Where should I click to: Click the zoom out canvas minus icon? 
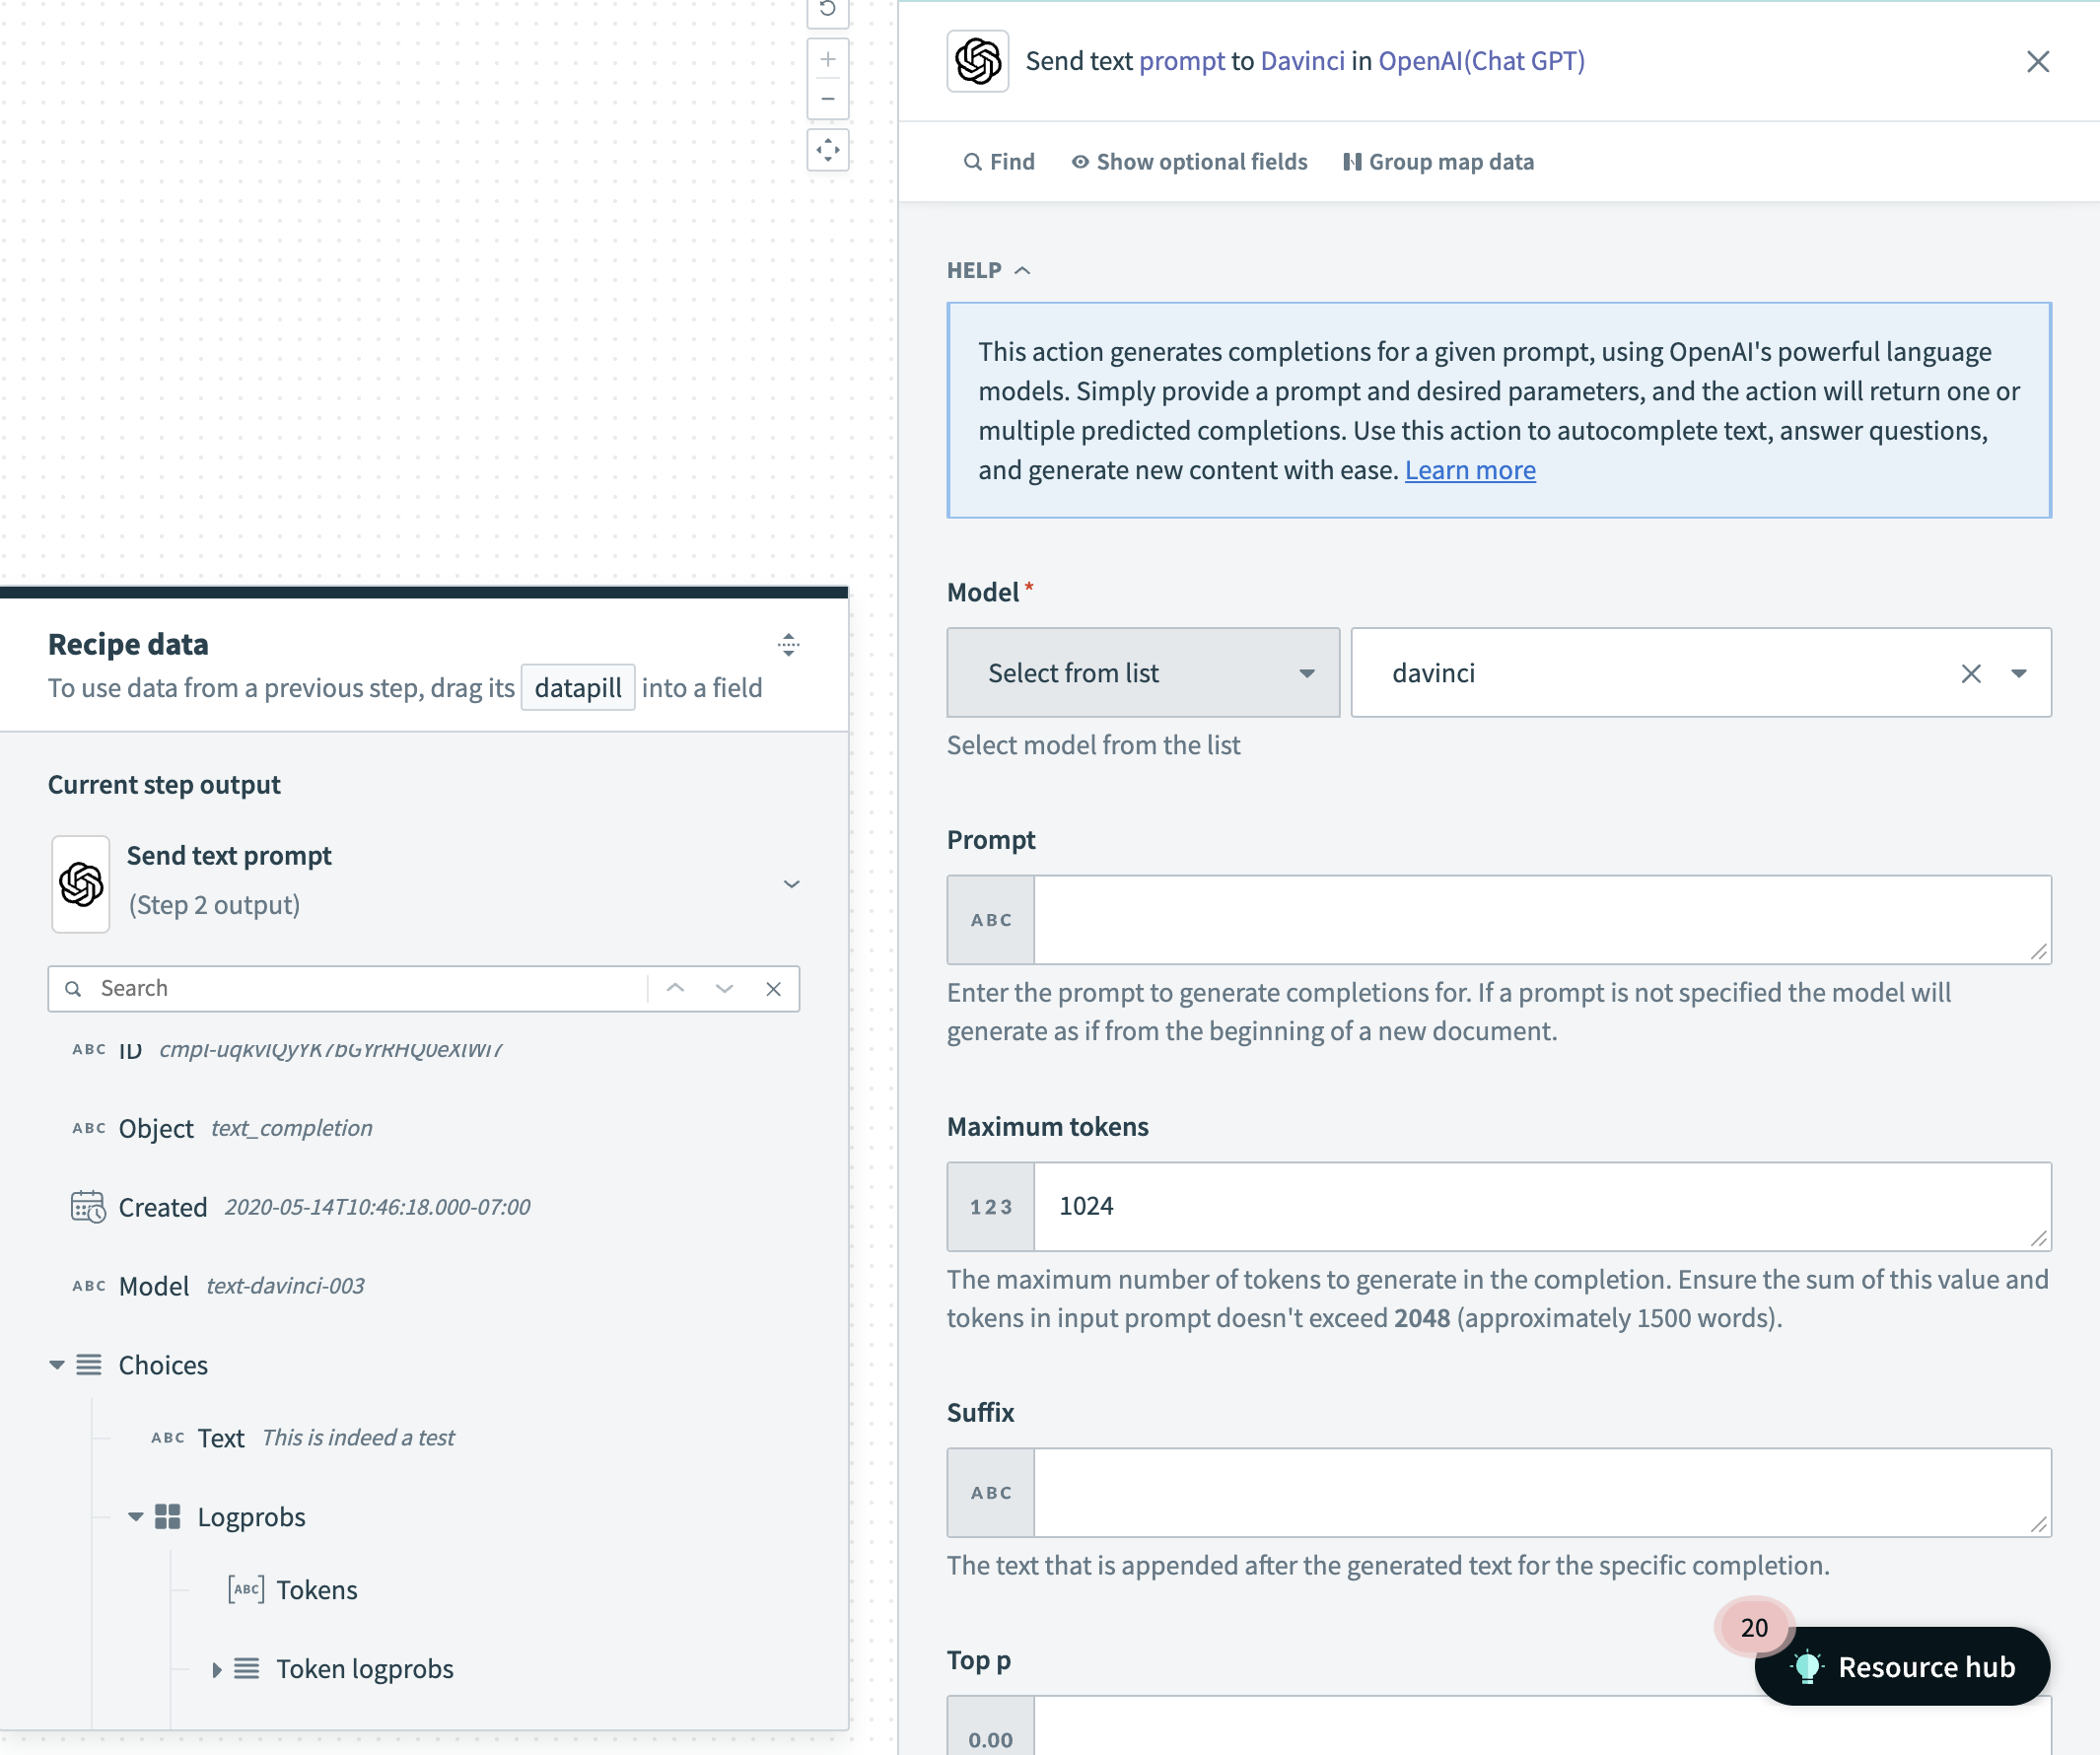click(827, 99)
